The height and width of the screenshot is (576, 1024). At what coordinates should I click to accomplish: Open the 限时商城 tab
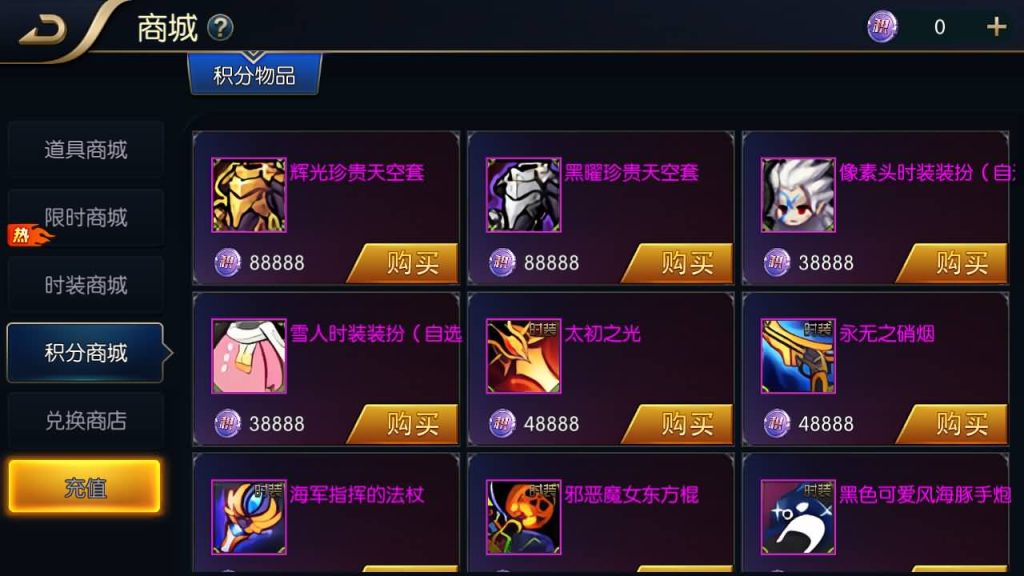(86, 217)
